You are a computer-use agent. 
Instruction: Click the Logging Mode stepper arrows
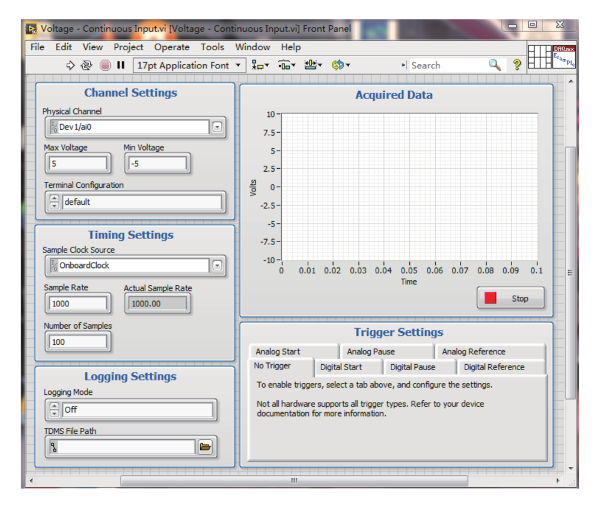(54, 410)
